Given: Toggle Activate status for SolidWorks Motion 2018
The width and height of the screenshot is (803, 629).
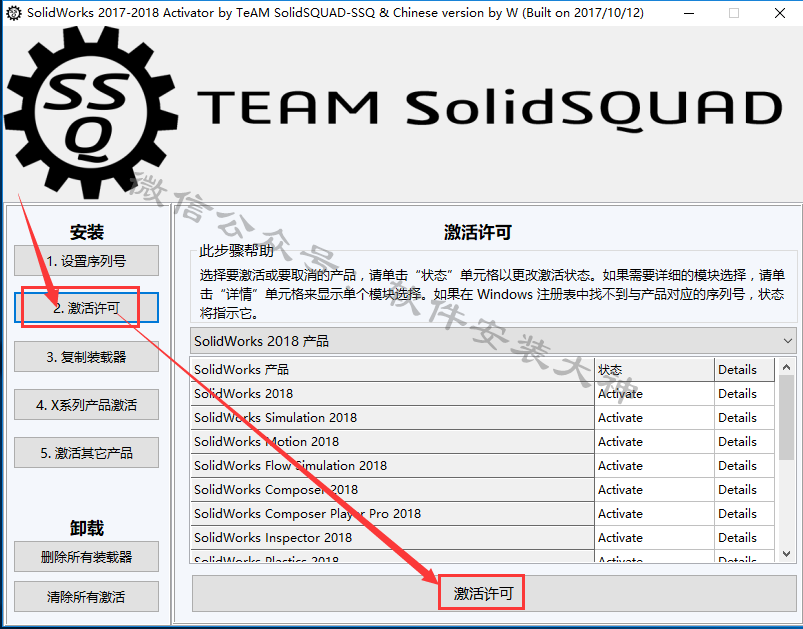Looking at the screenshot, I should coord(654,442).
